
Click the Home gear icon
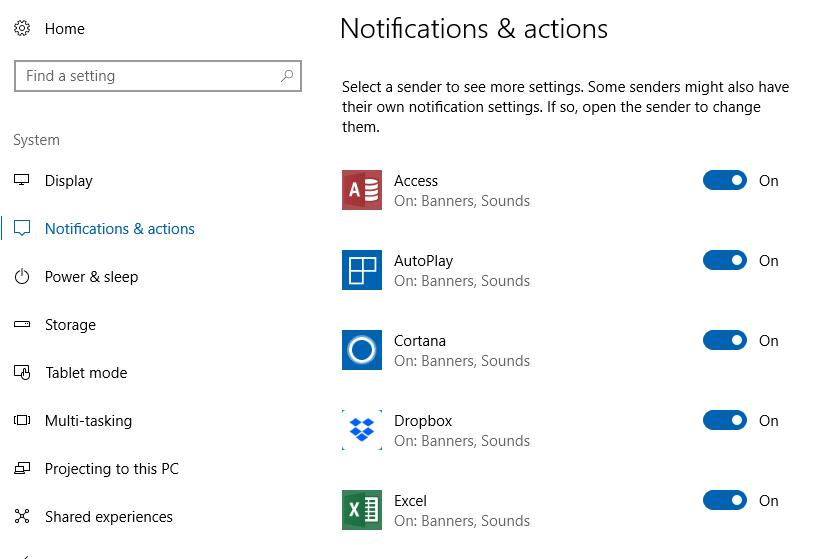22,28
